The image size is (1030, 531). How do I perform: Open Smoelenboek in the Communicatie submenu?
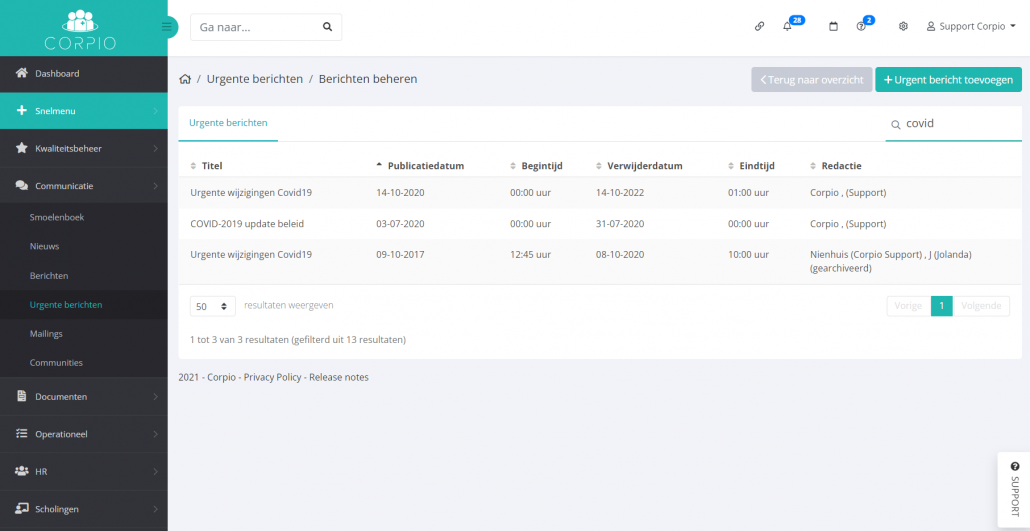coord(57,217)
